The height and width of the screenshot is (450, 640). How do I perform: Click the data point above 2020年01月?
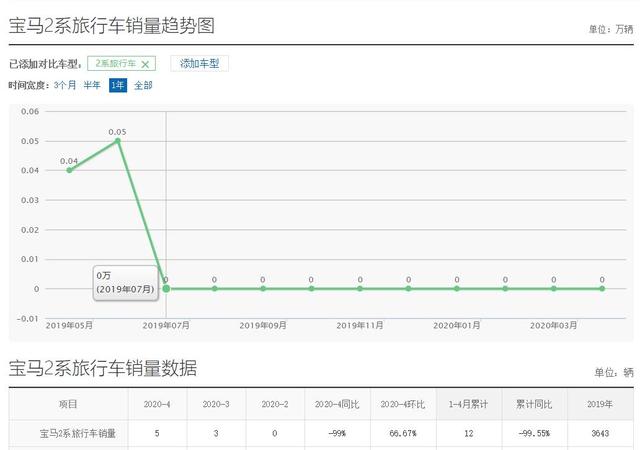click(457, 288)
